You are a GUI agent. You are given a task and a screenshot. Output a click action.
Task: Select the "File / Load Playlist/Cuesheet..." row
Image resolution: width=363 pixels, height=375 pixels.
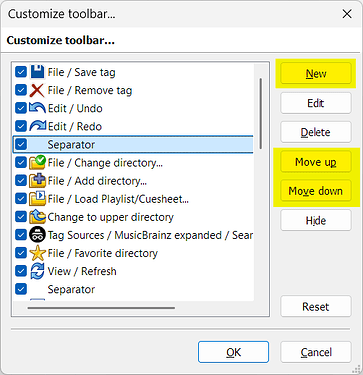133,198
